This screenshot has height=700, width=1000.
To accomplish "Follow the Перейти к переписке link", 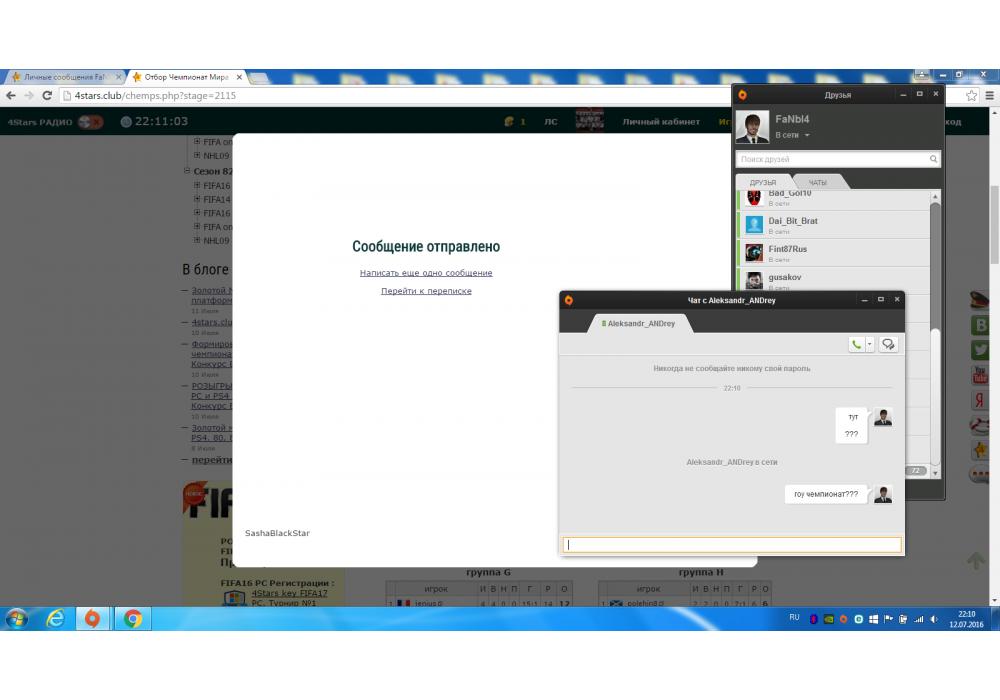I will pyautogui.click(x=426, y=291).
